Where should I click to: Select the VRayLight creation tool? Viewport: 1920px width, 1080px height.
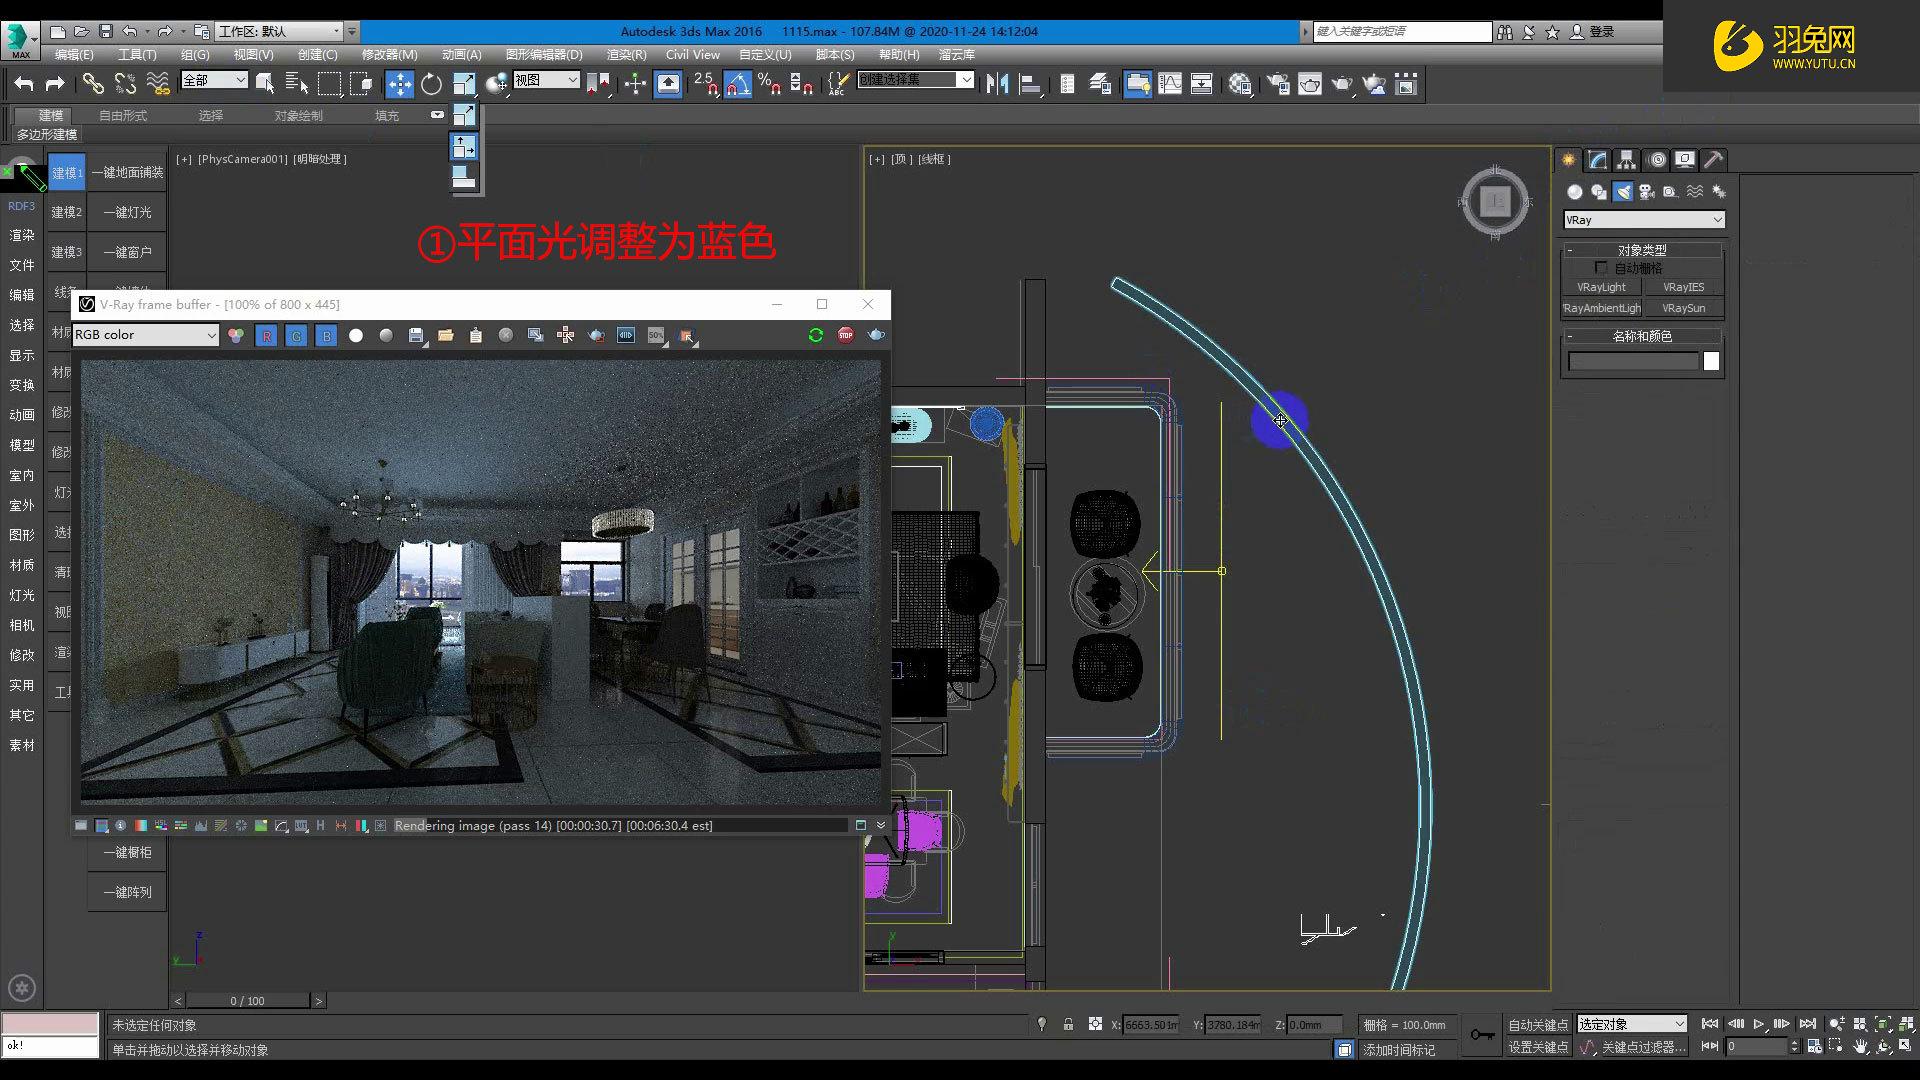coord(1600,287)
